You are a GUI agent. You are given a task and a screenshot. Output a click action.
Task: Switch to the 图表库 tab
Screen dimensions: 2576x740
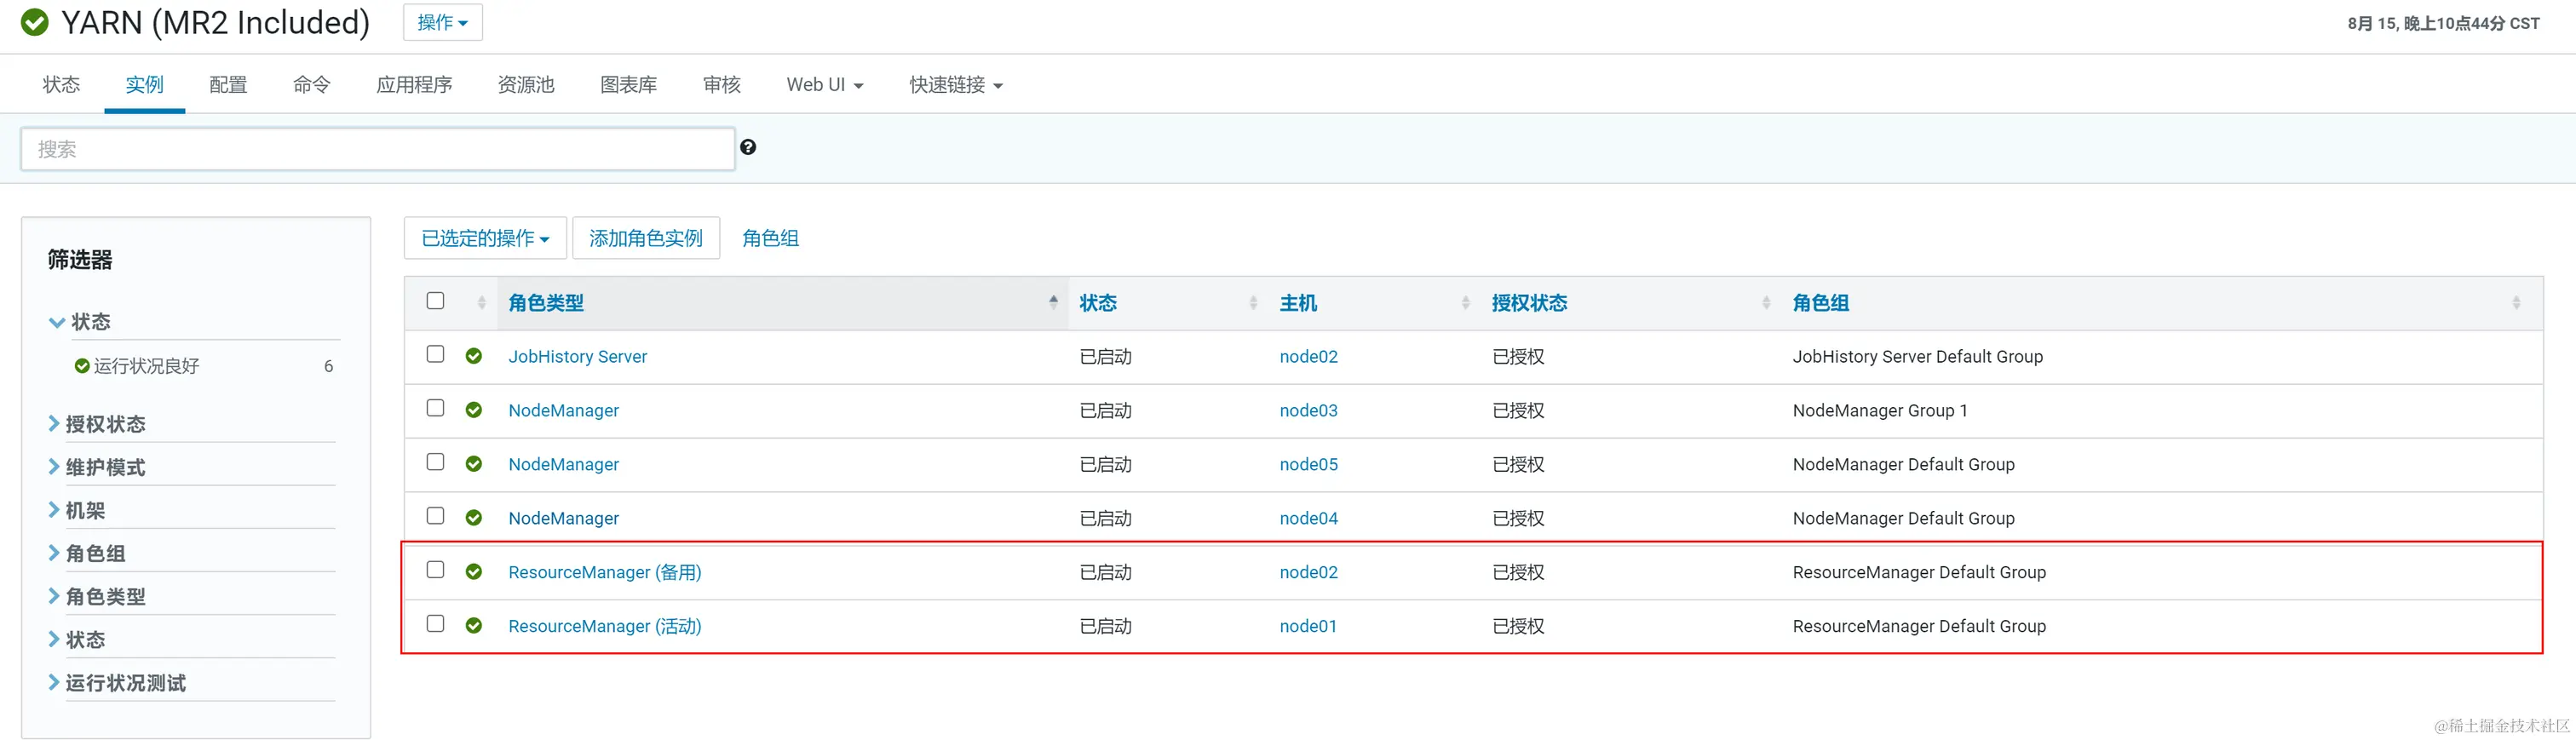click(x=629, y=85)
